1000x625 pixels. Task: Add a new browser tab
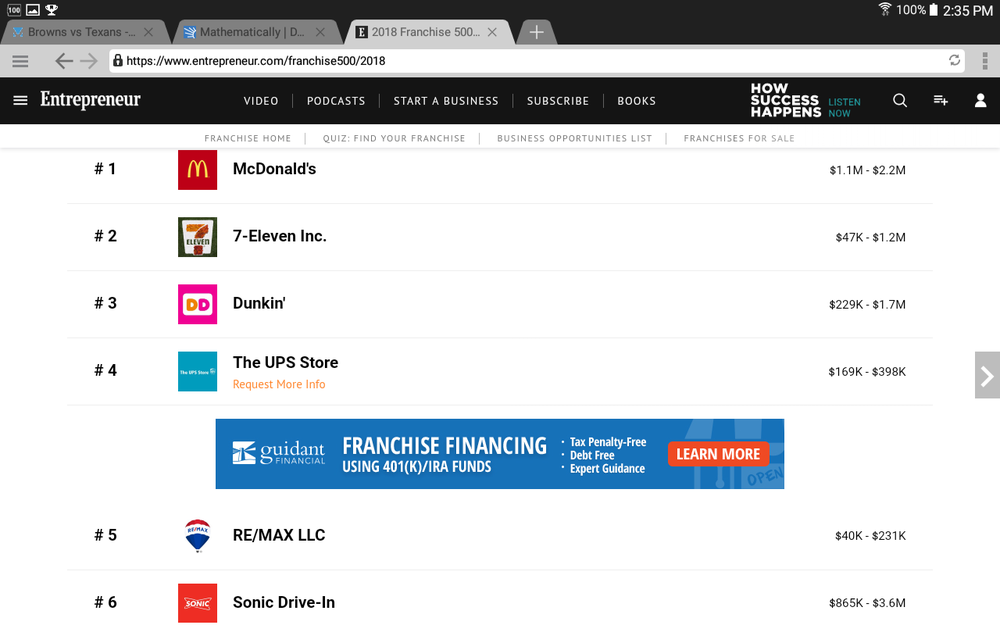click(x=536, y=32)
